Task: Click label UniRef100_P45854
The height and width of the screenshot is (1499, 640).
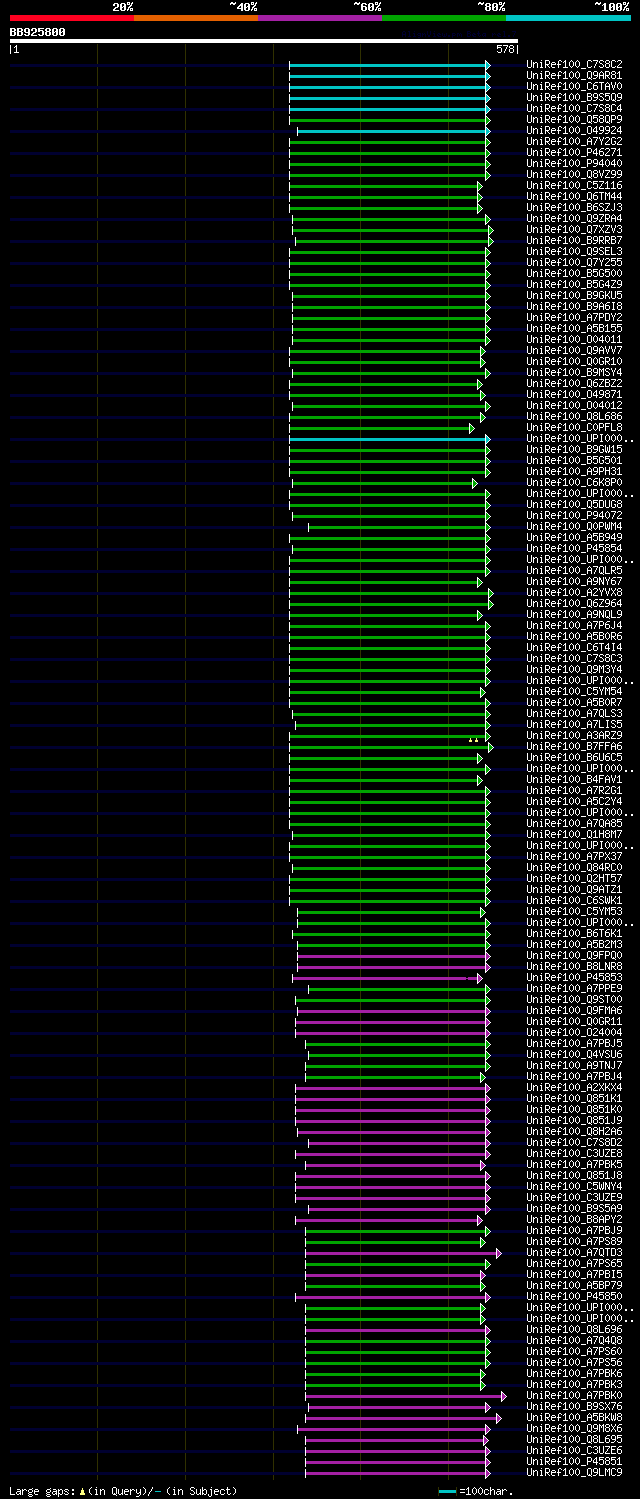Action: pyautogui.click(x=574, y=549)
